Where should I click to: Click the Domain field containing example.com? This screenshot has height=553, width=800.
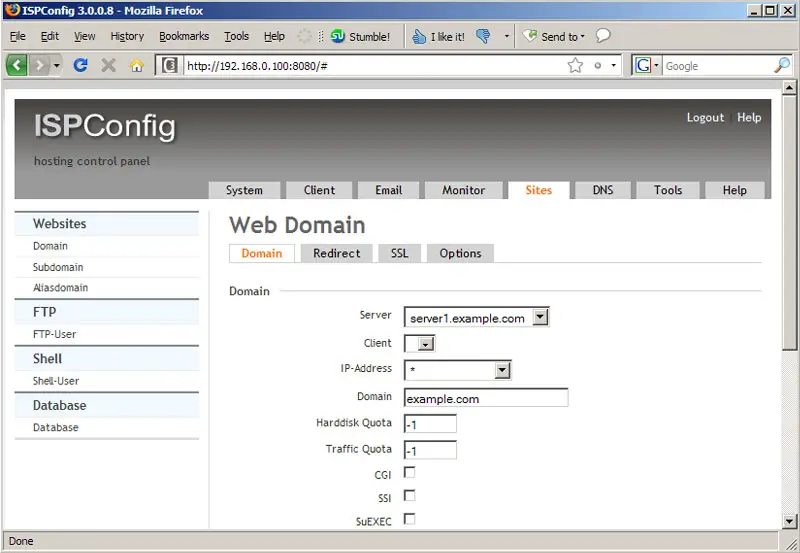(x=486, y=398)
